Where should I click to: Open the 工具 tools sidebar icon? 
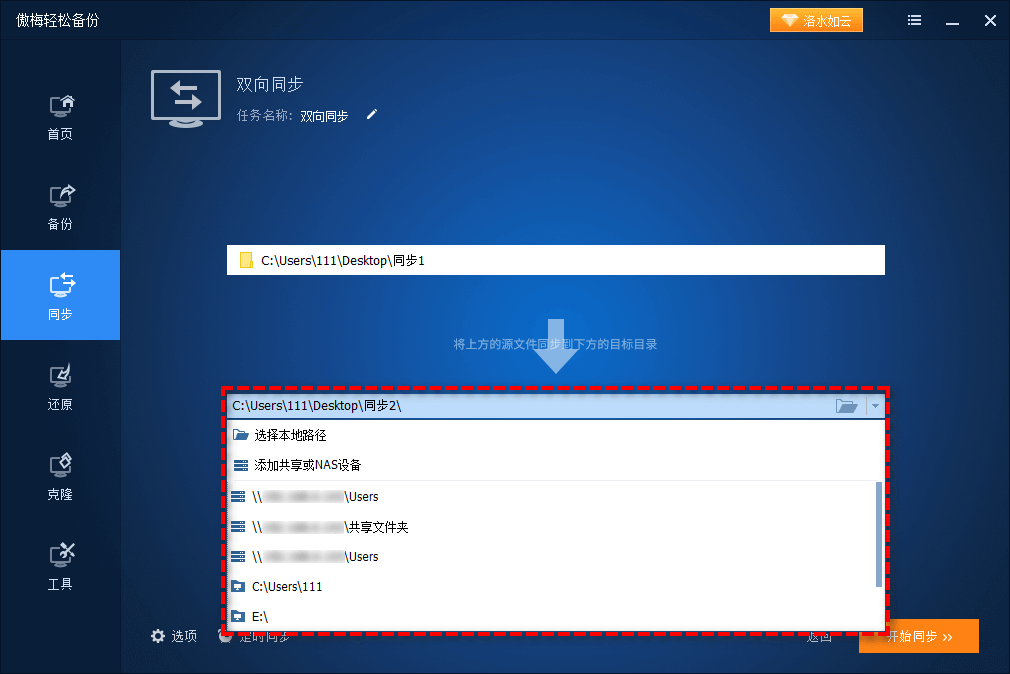point(59,565)
